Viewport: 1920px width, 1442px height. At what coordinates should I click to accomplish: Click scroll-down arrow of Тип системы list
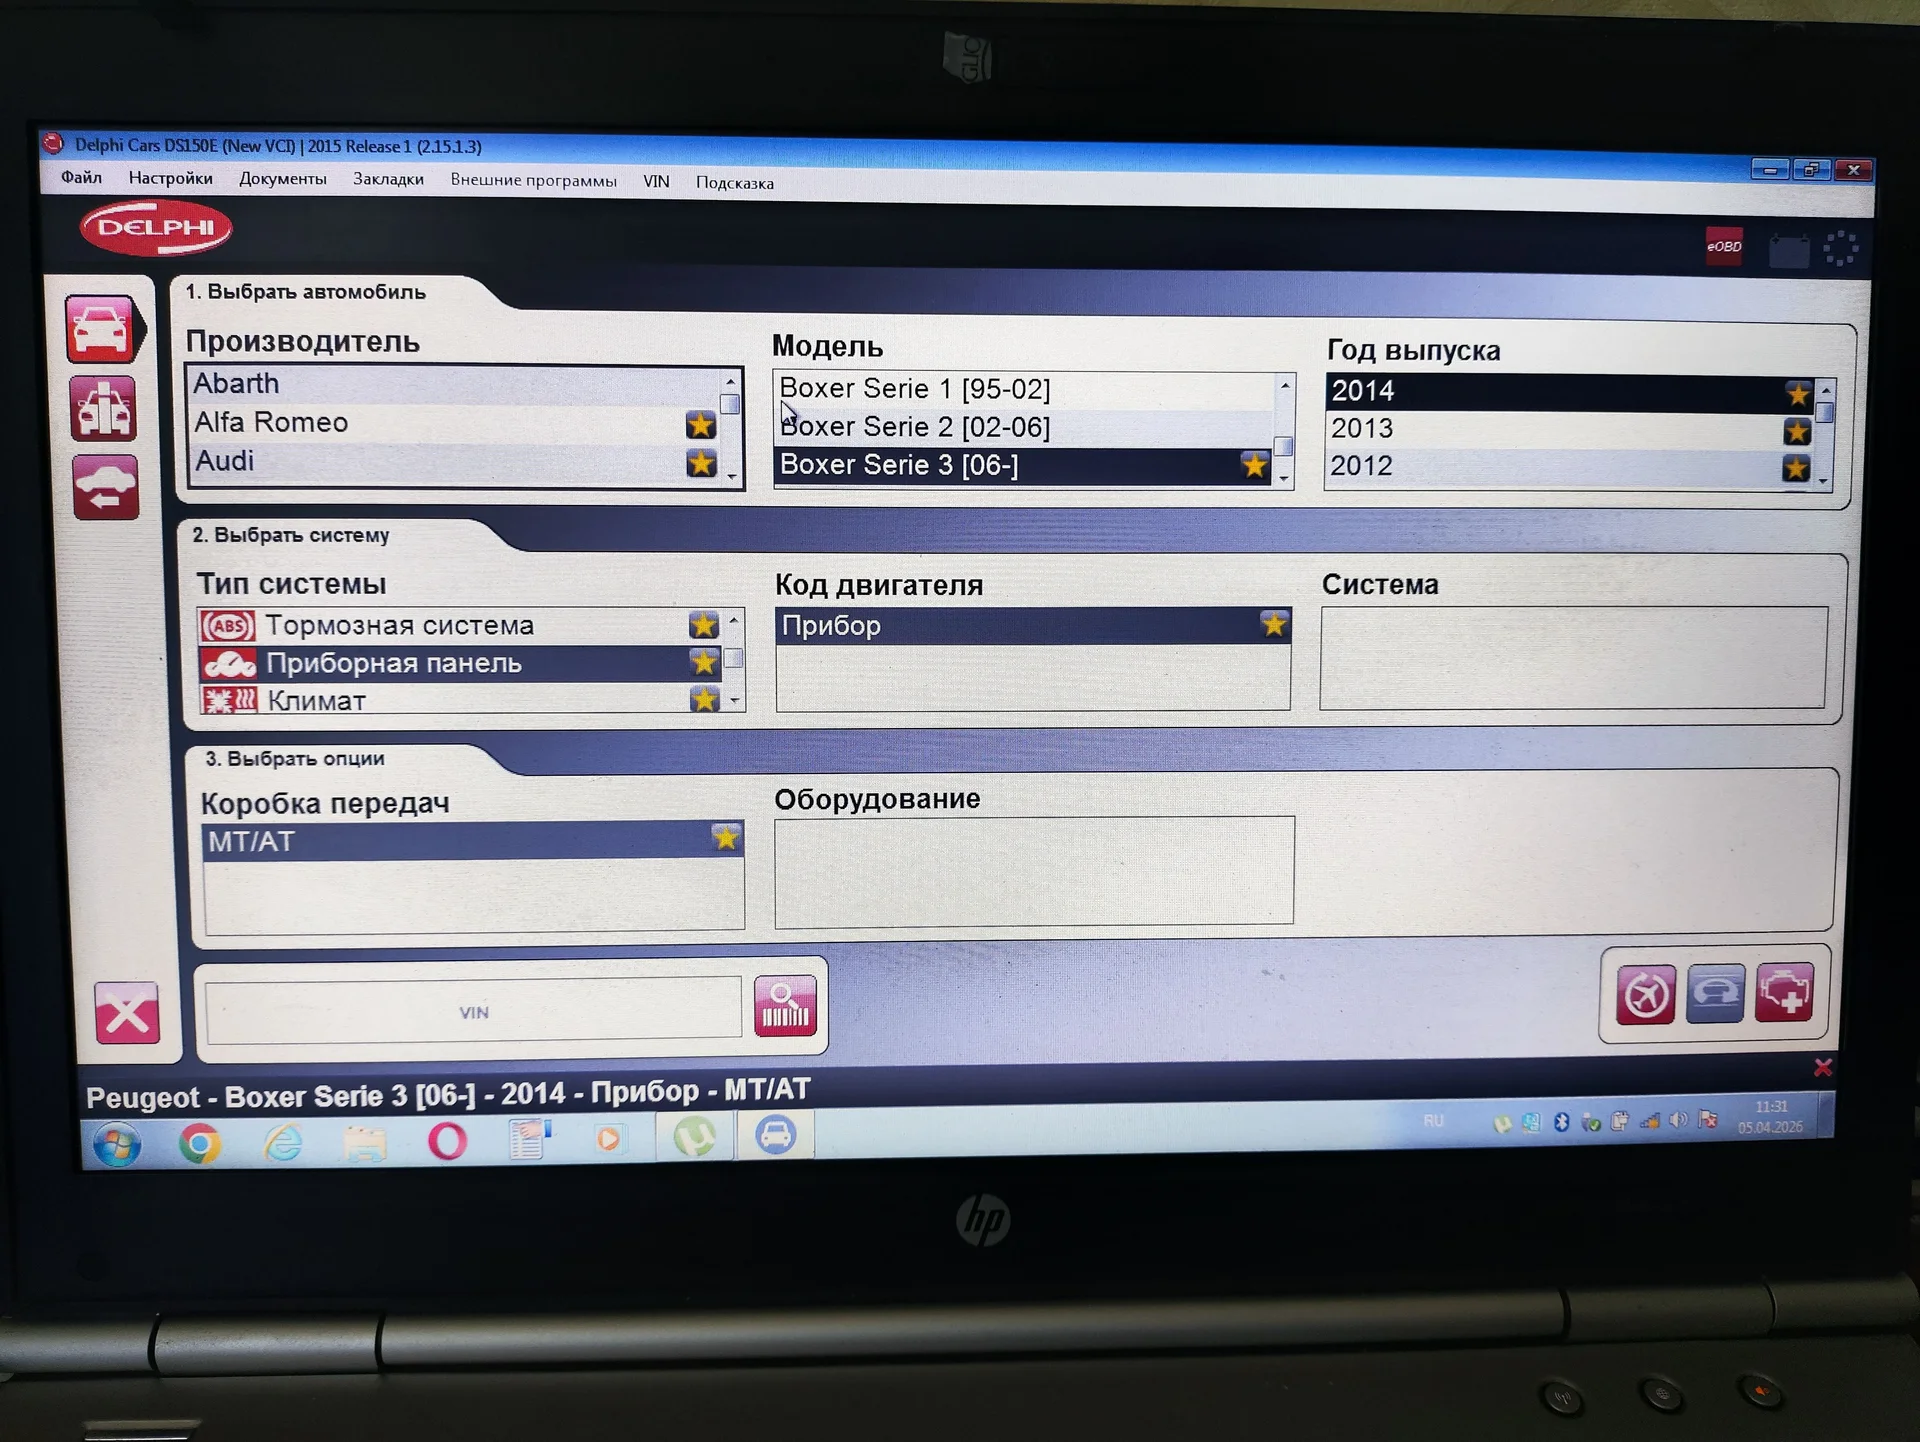tap(735, 701)
